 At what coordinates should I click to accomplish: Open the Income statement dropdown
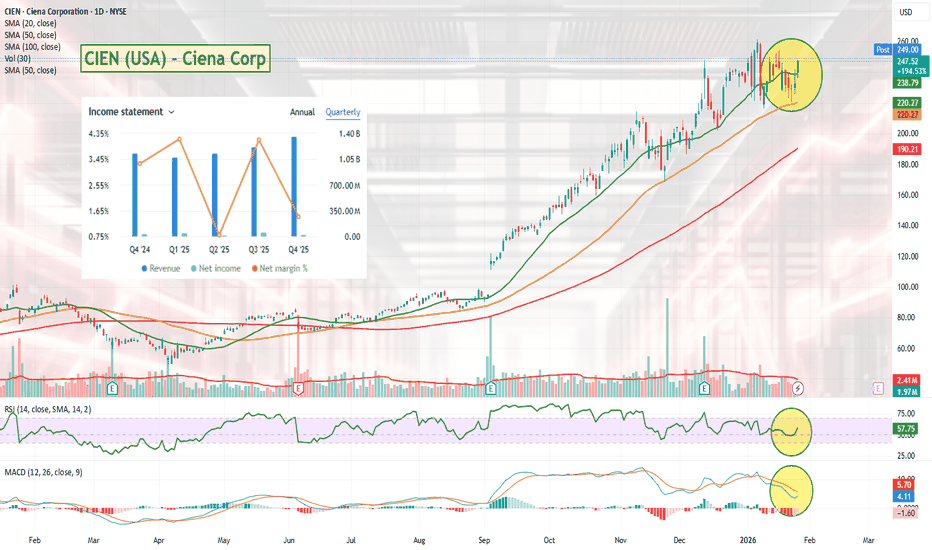[x=131, y=112]
